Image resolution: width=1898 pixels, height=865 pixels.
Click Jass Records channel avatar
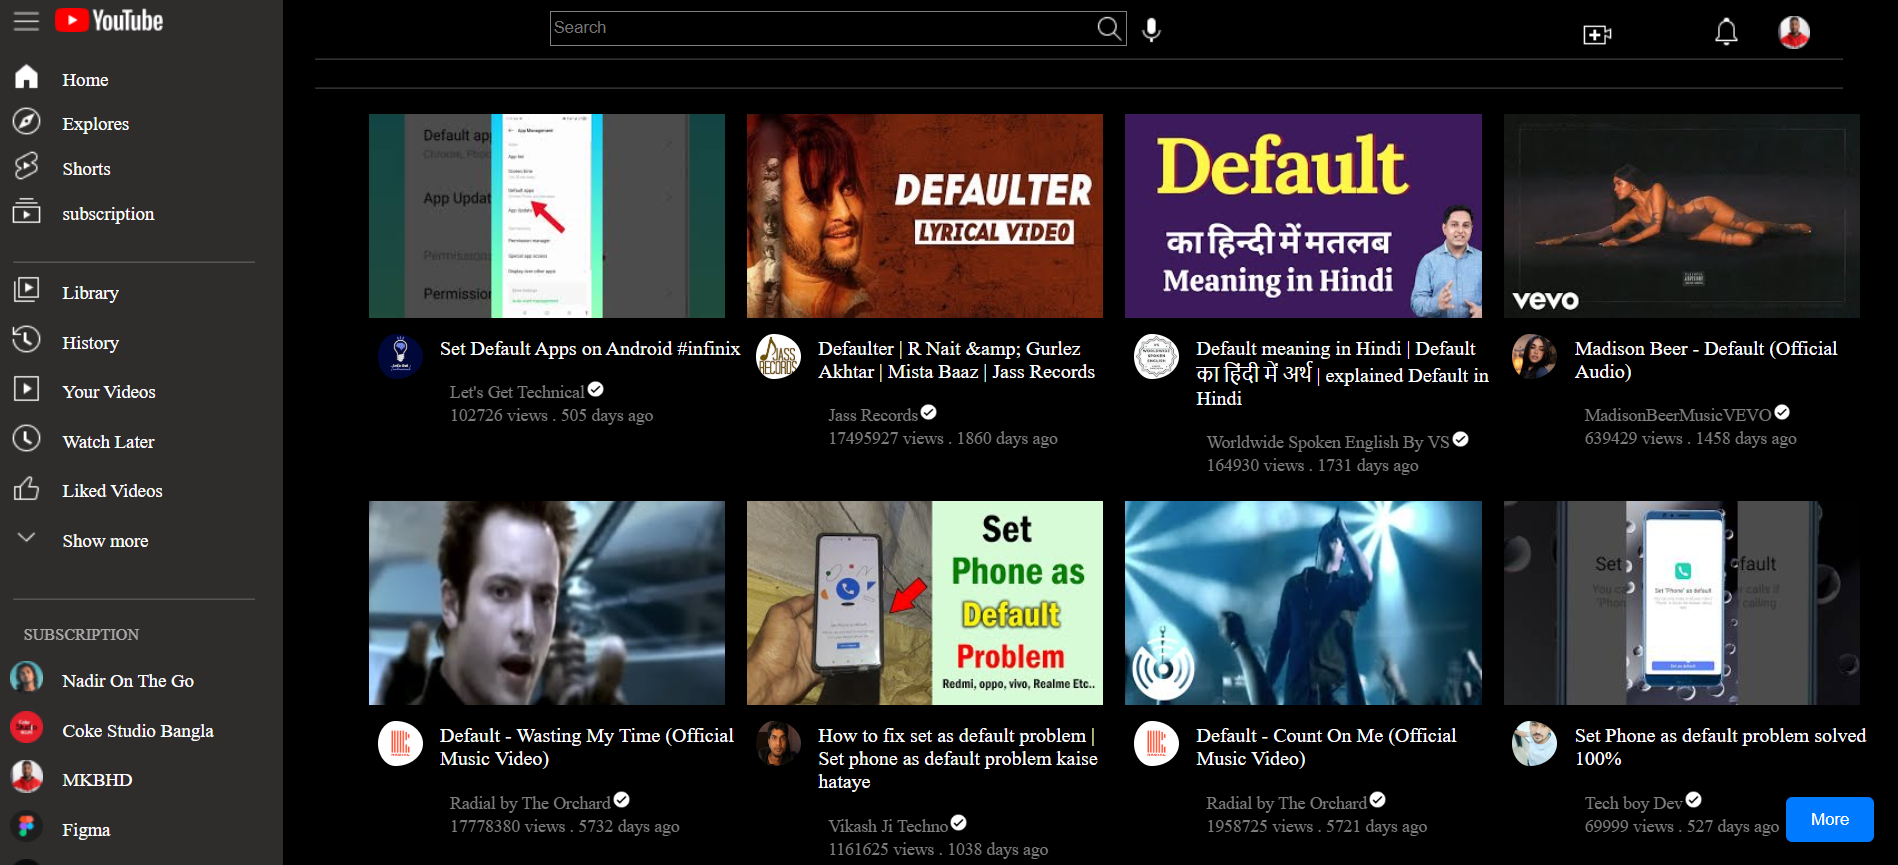tap(778, 356)
